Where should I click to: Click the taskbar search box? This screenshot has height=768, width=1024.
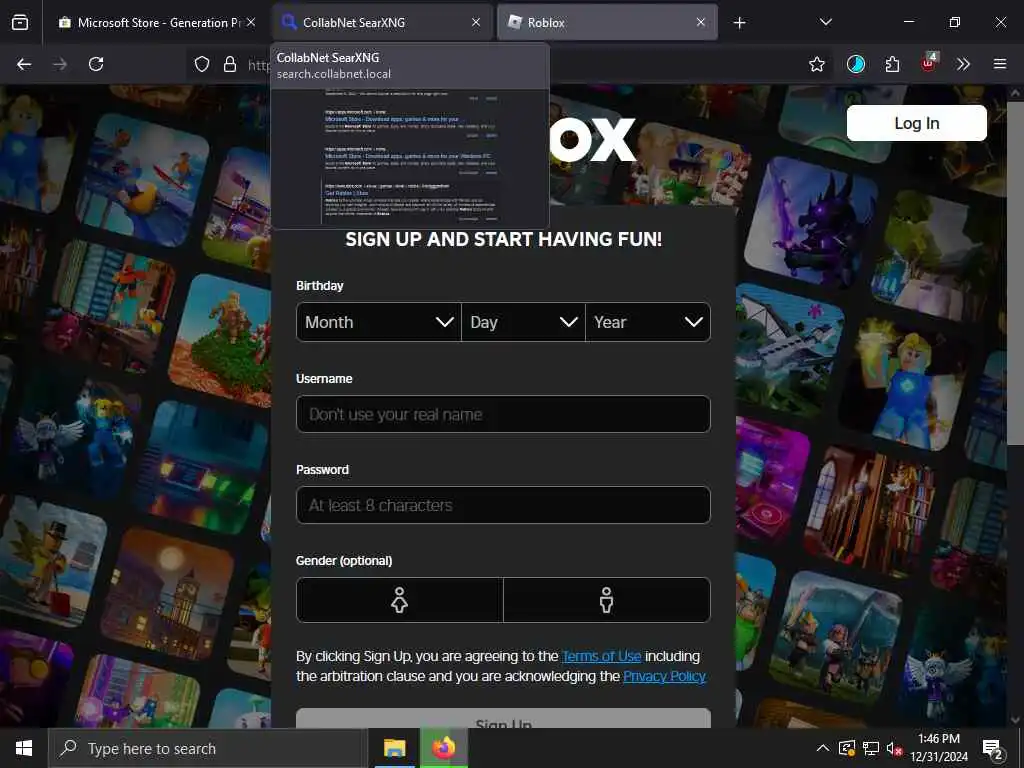click(208, 748)
